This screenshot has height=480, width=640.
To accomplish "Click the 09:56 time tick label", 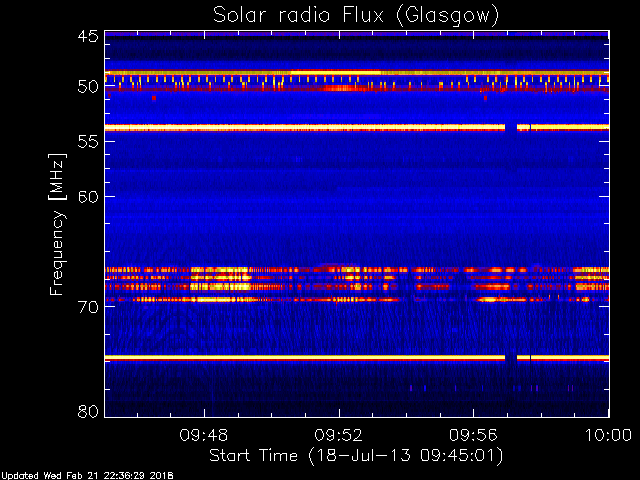I will [x=473, y=435].
